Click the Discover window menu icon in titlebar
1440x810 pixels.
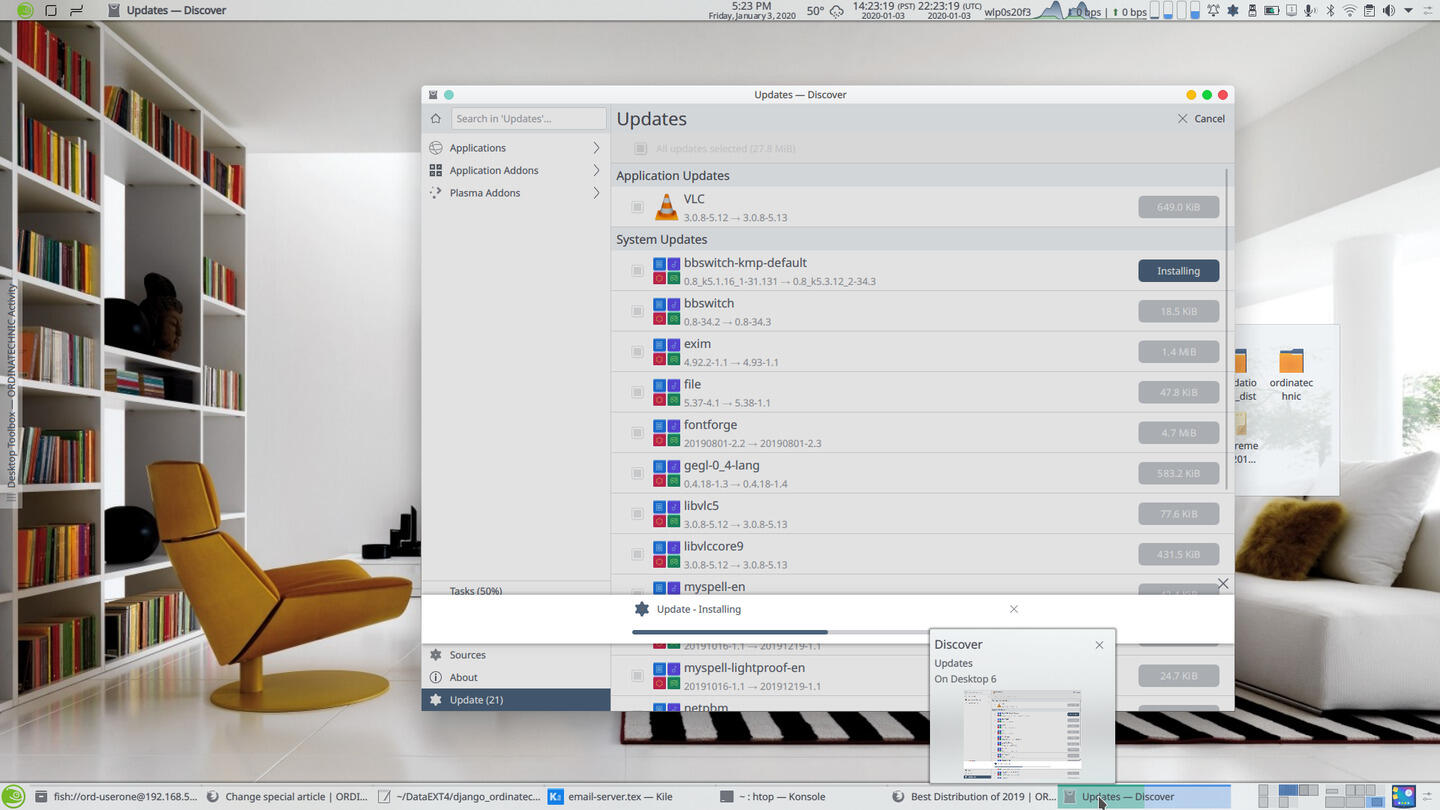click(433, 95)
